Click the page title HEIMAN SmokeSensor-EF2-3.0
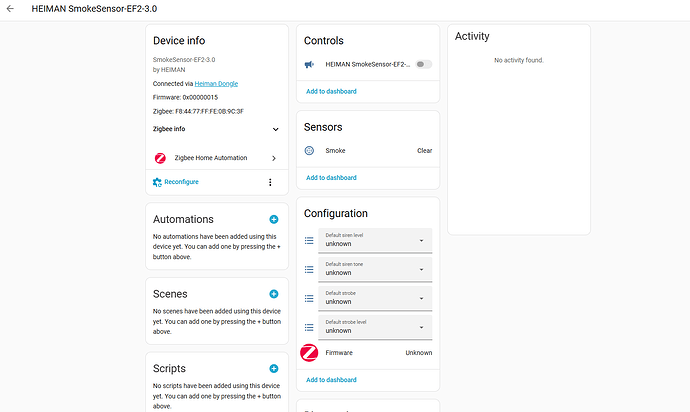Viewport: 690px width, 412px height. coord(94,9)
